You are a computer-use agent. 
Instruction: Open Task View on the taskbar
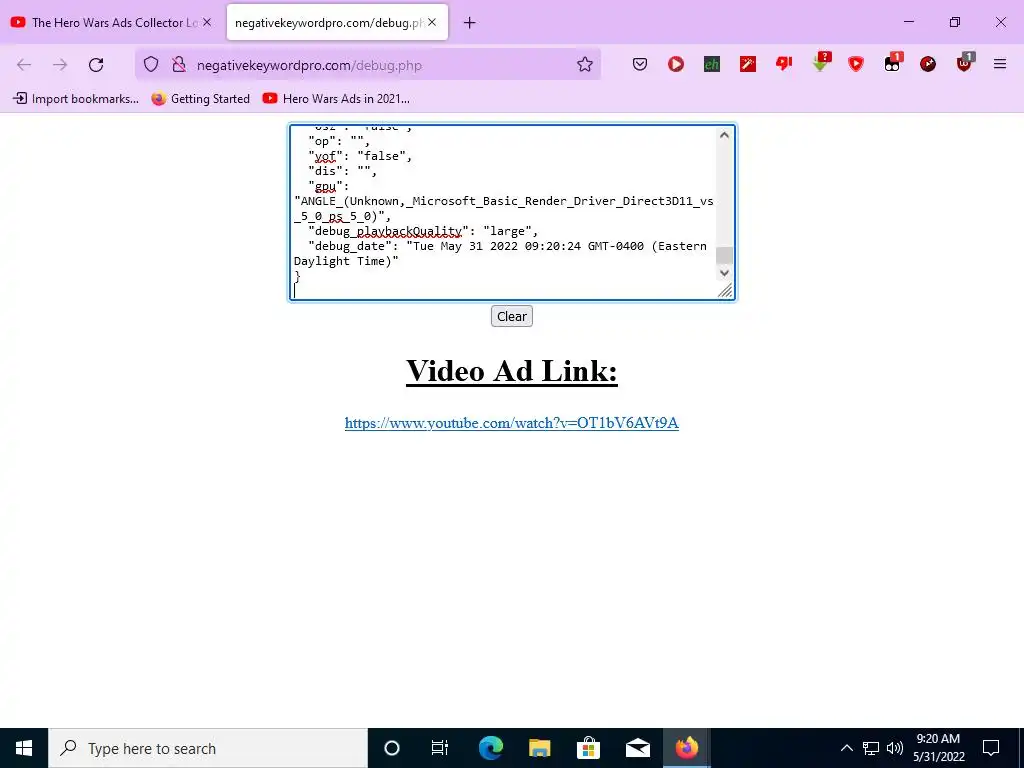coord(440,748)
